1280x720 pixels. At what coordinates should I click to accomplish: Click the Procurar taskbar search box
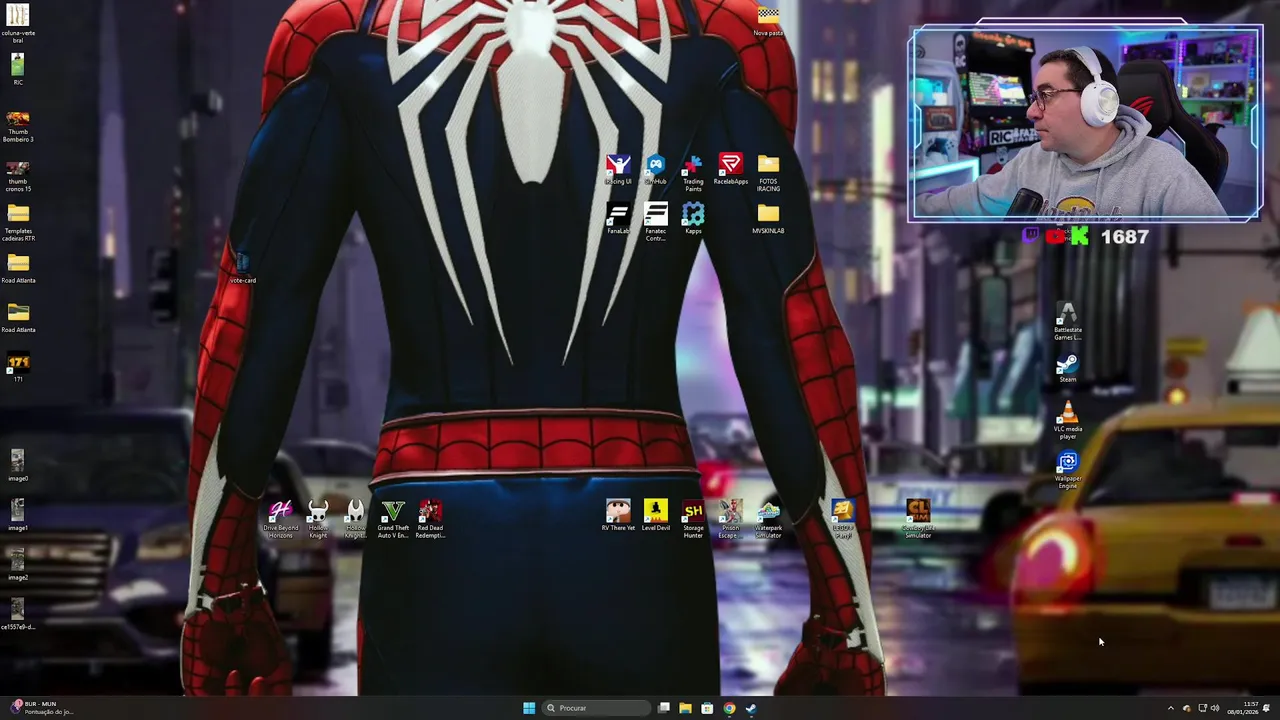coord(595,708)
